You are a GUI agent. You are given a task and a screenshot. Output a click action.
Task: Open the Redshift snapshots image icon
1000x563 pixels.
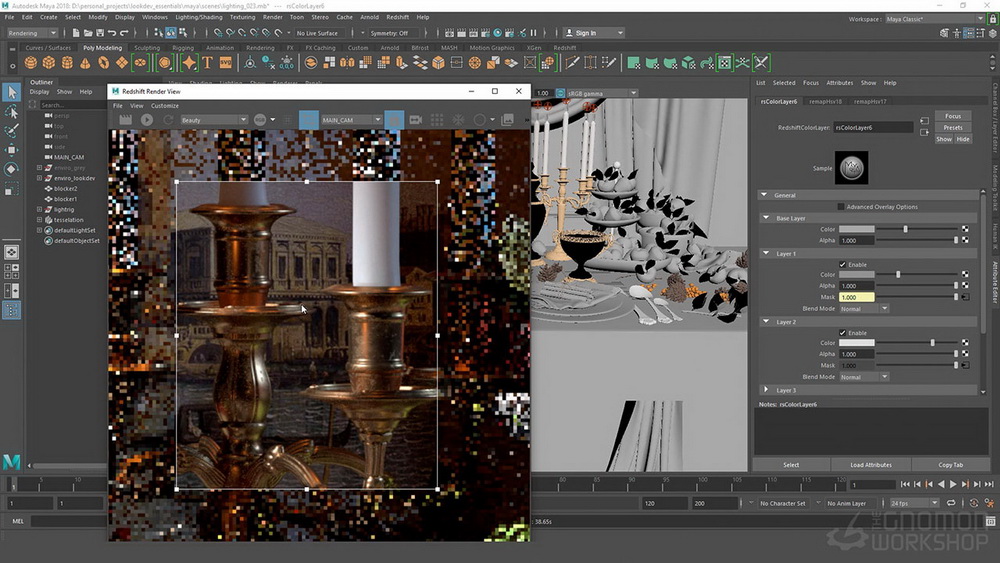(x=508, y=120)
